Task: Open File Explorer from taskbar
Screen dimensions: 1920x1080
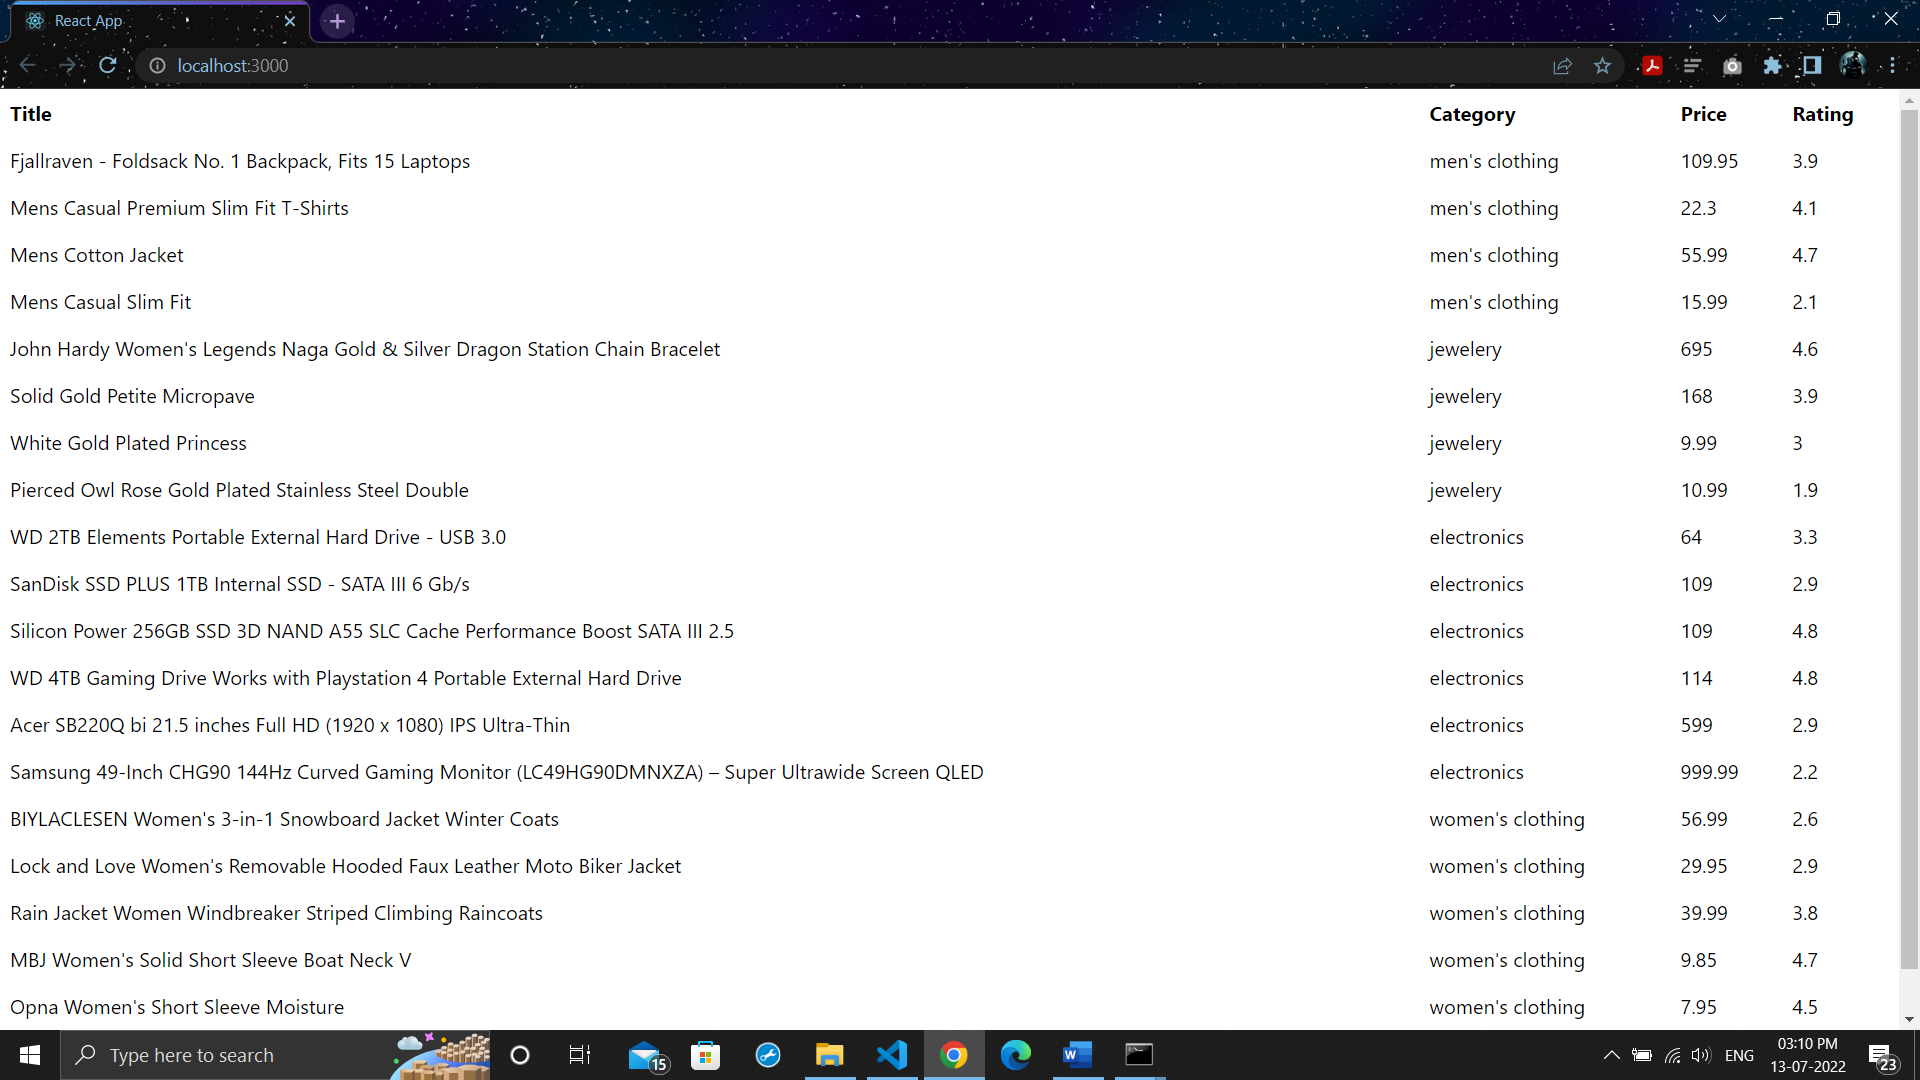Action: (x=829, y=1055)
